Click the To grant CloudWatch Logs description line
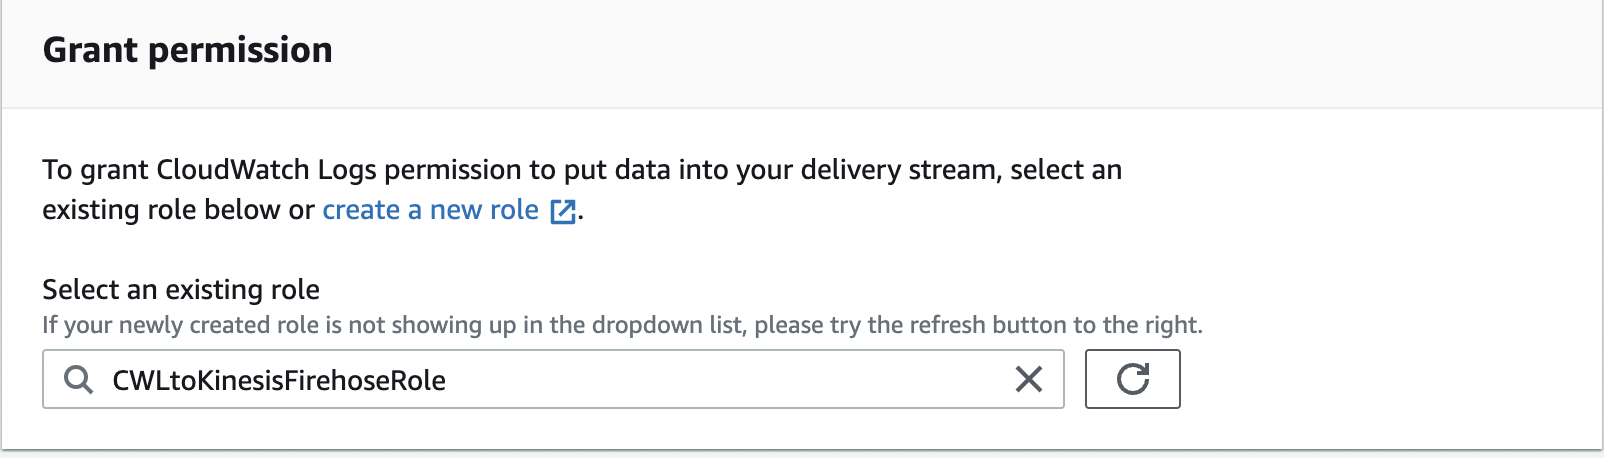The height and width of the screenshot is (458, 1604). [581, 170]
